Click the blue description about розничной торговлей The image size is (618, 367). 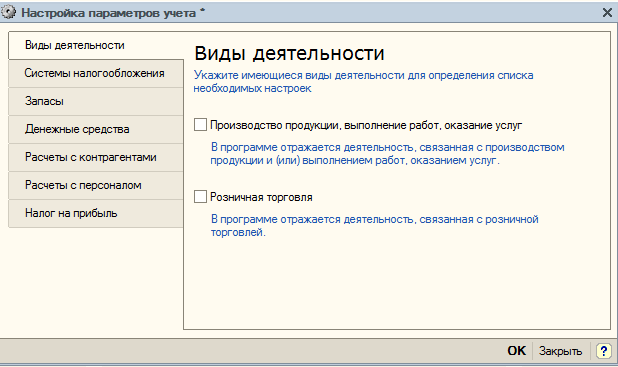point(374,225)
